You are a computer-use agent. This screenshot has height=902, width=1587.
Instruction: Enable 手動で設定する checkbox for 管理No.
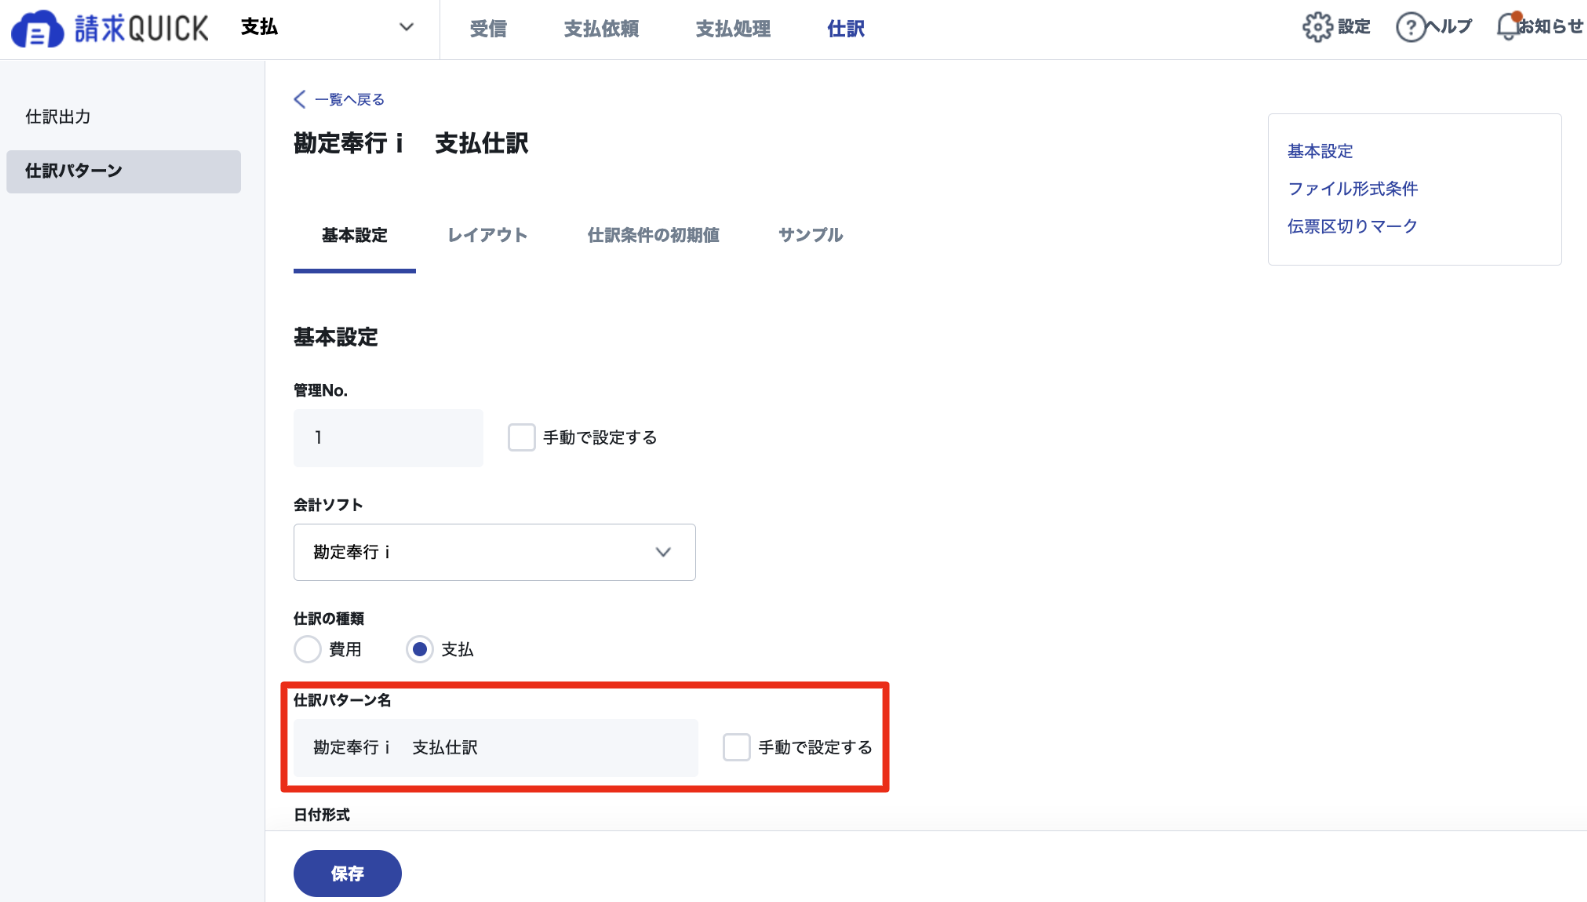pyautogui.click(x=522, y=437)
